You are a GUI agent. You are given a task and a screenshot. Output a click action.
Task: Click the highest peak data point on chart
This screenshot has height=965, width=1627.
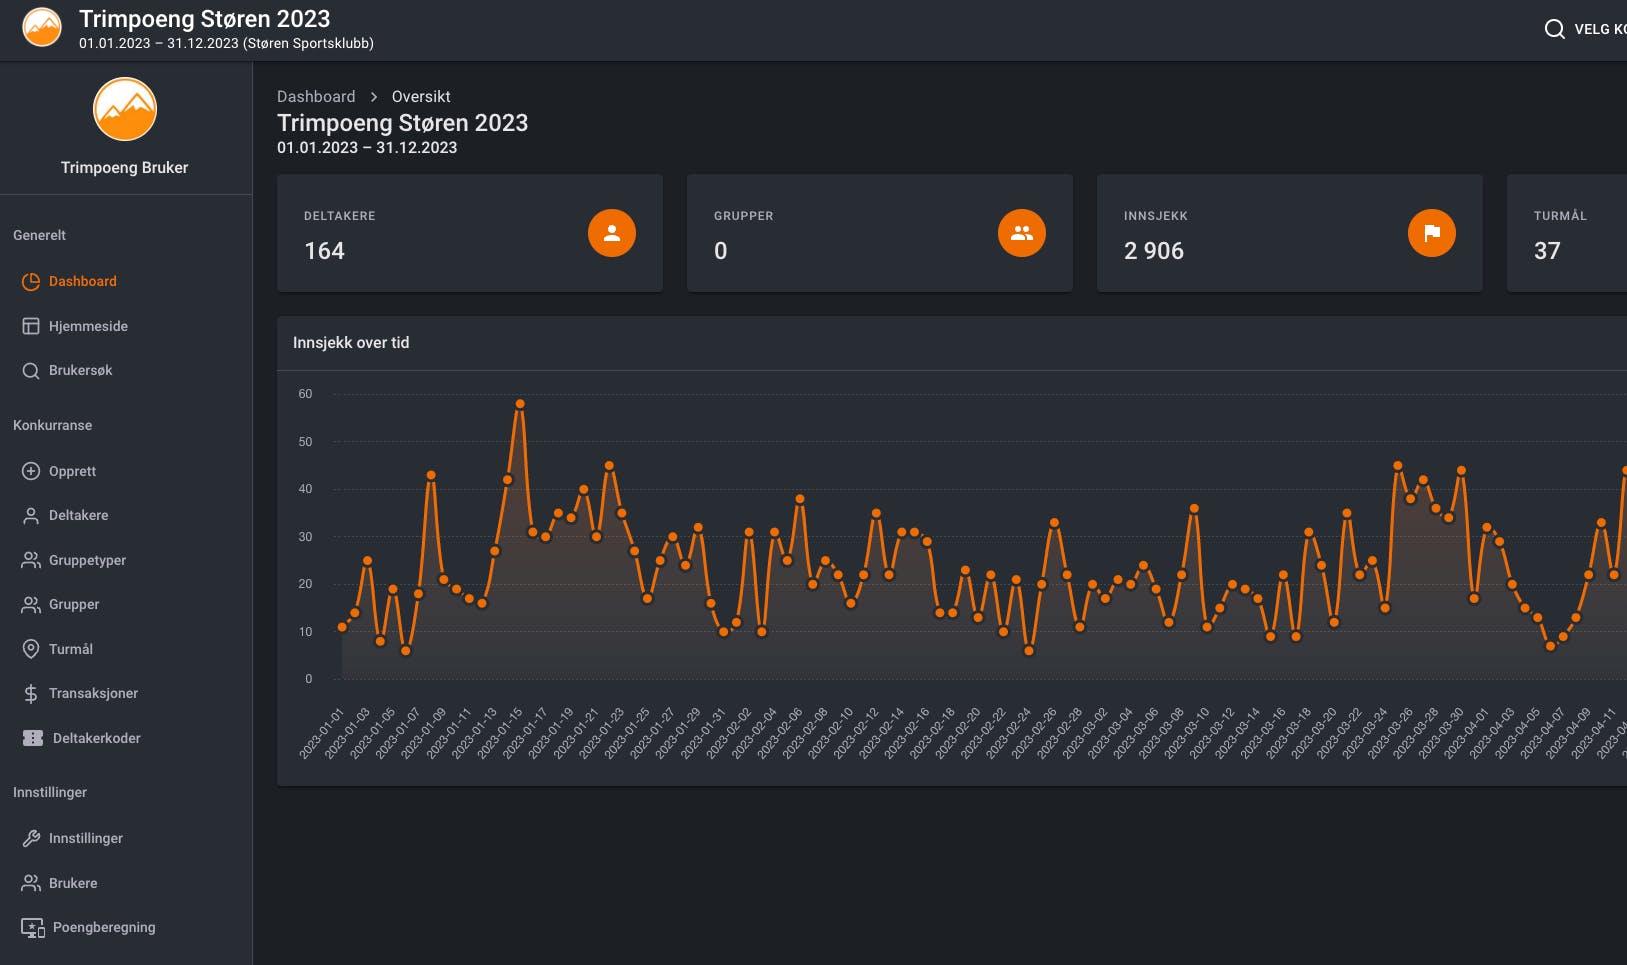520,404
